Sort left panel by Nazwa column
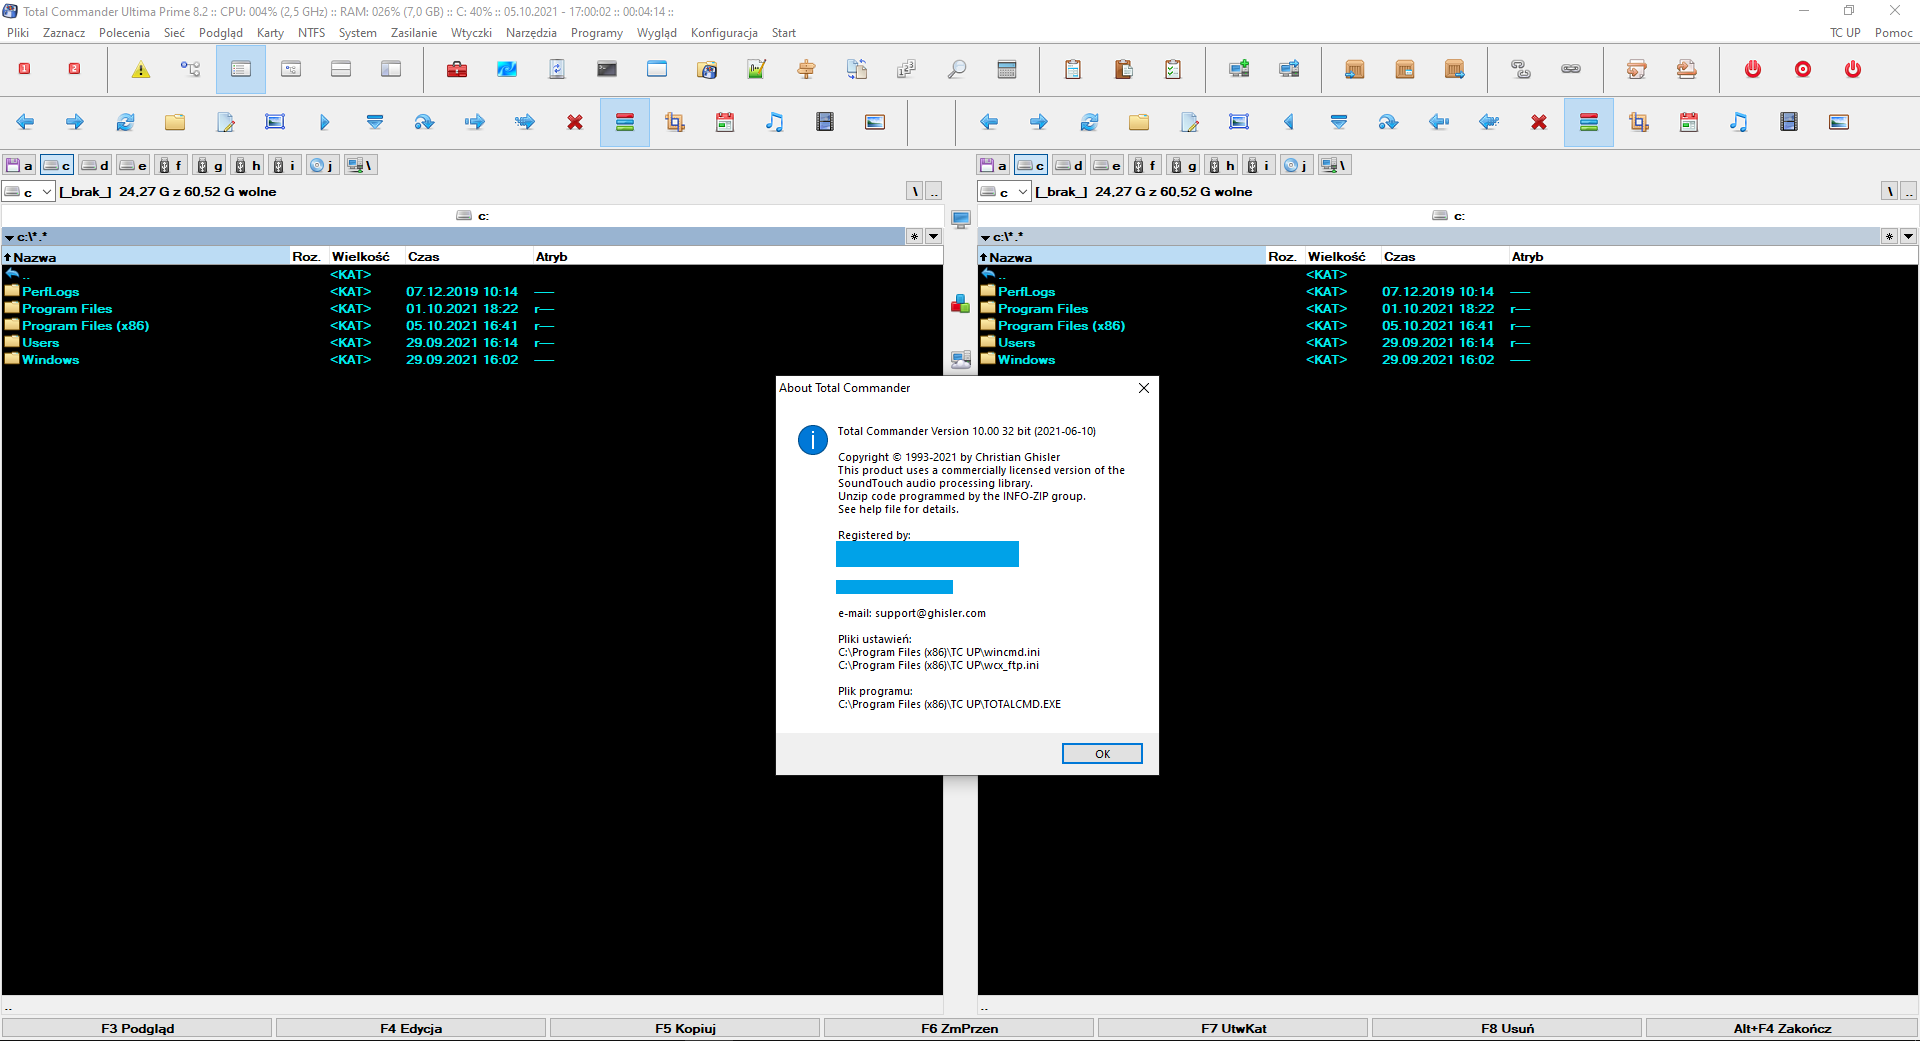This screenshot has width=1920, height=1041. point(146,257)
